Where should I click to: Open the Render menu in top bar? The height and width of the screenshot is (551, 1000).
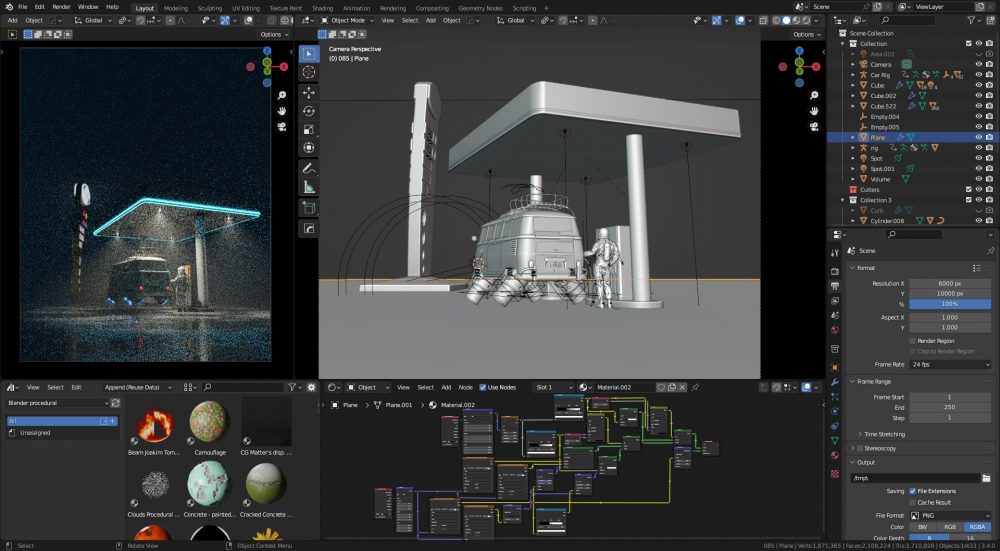(x=61, y=7)
